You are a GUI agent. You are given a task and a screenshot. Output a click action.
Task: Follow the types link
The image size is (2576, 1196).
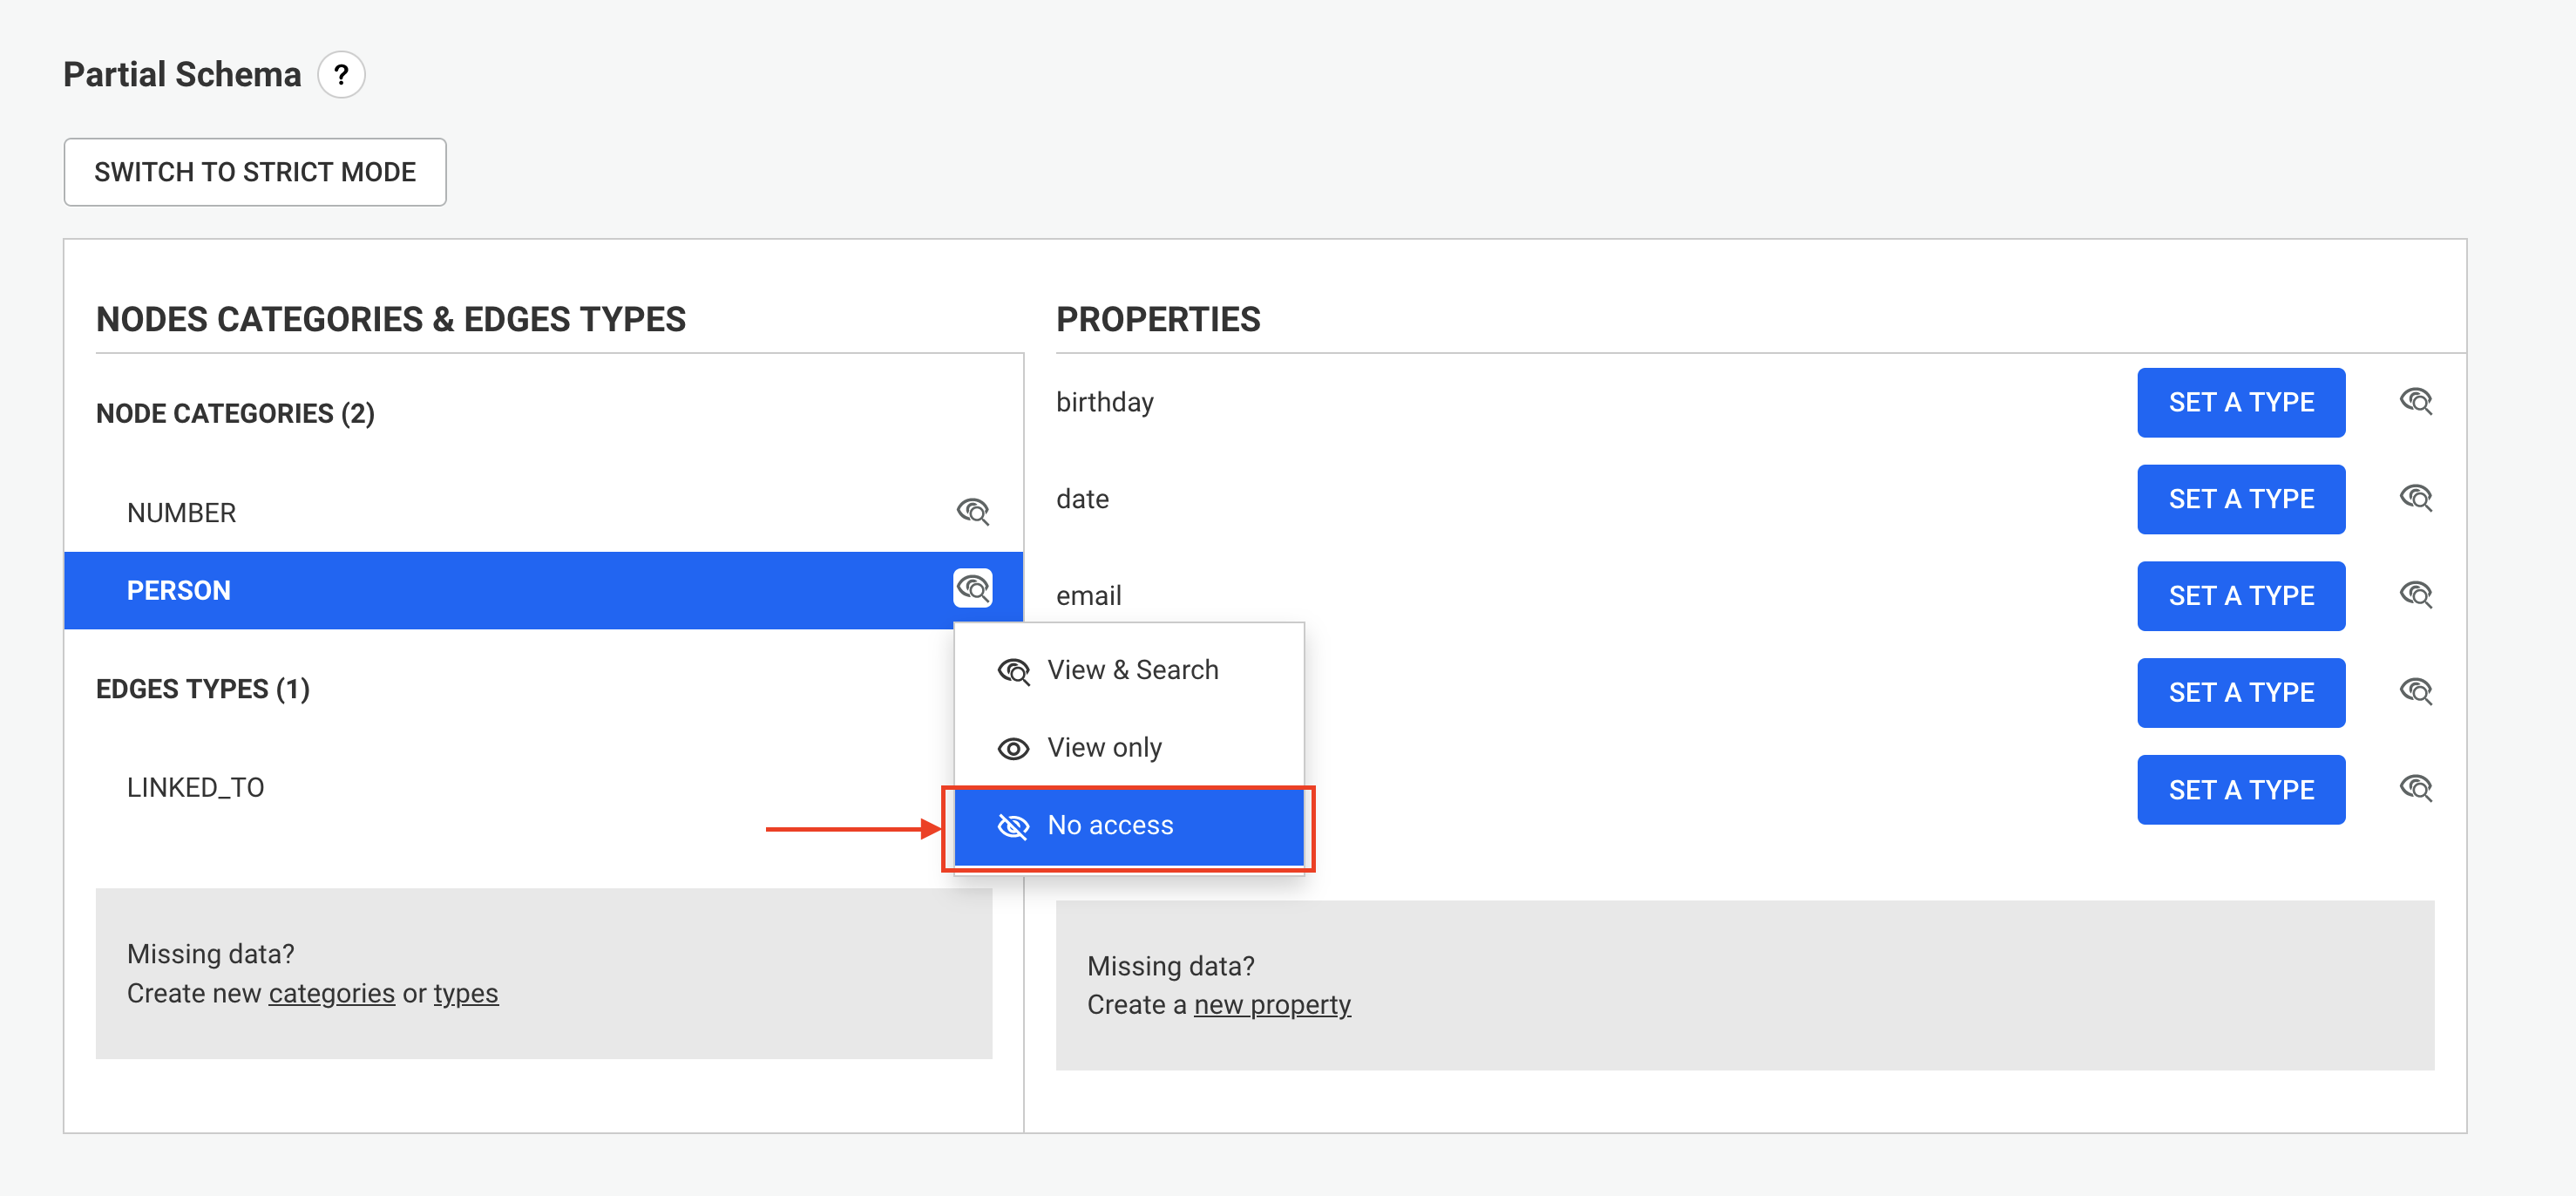pyautogui.click(x=465, y=994)
